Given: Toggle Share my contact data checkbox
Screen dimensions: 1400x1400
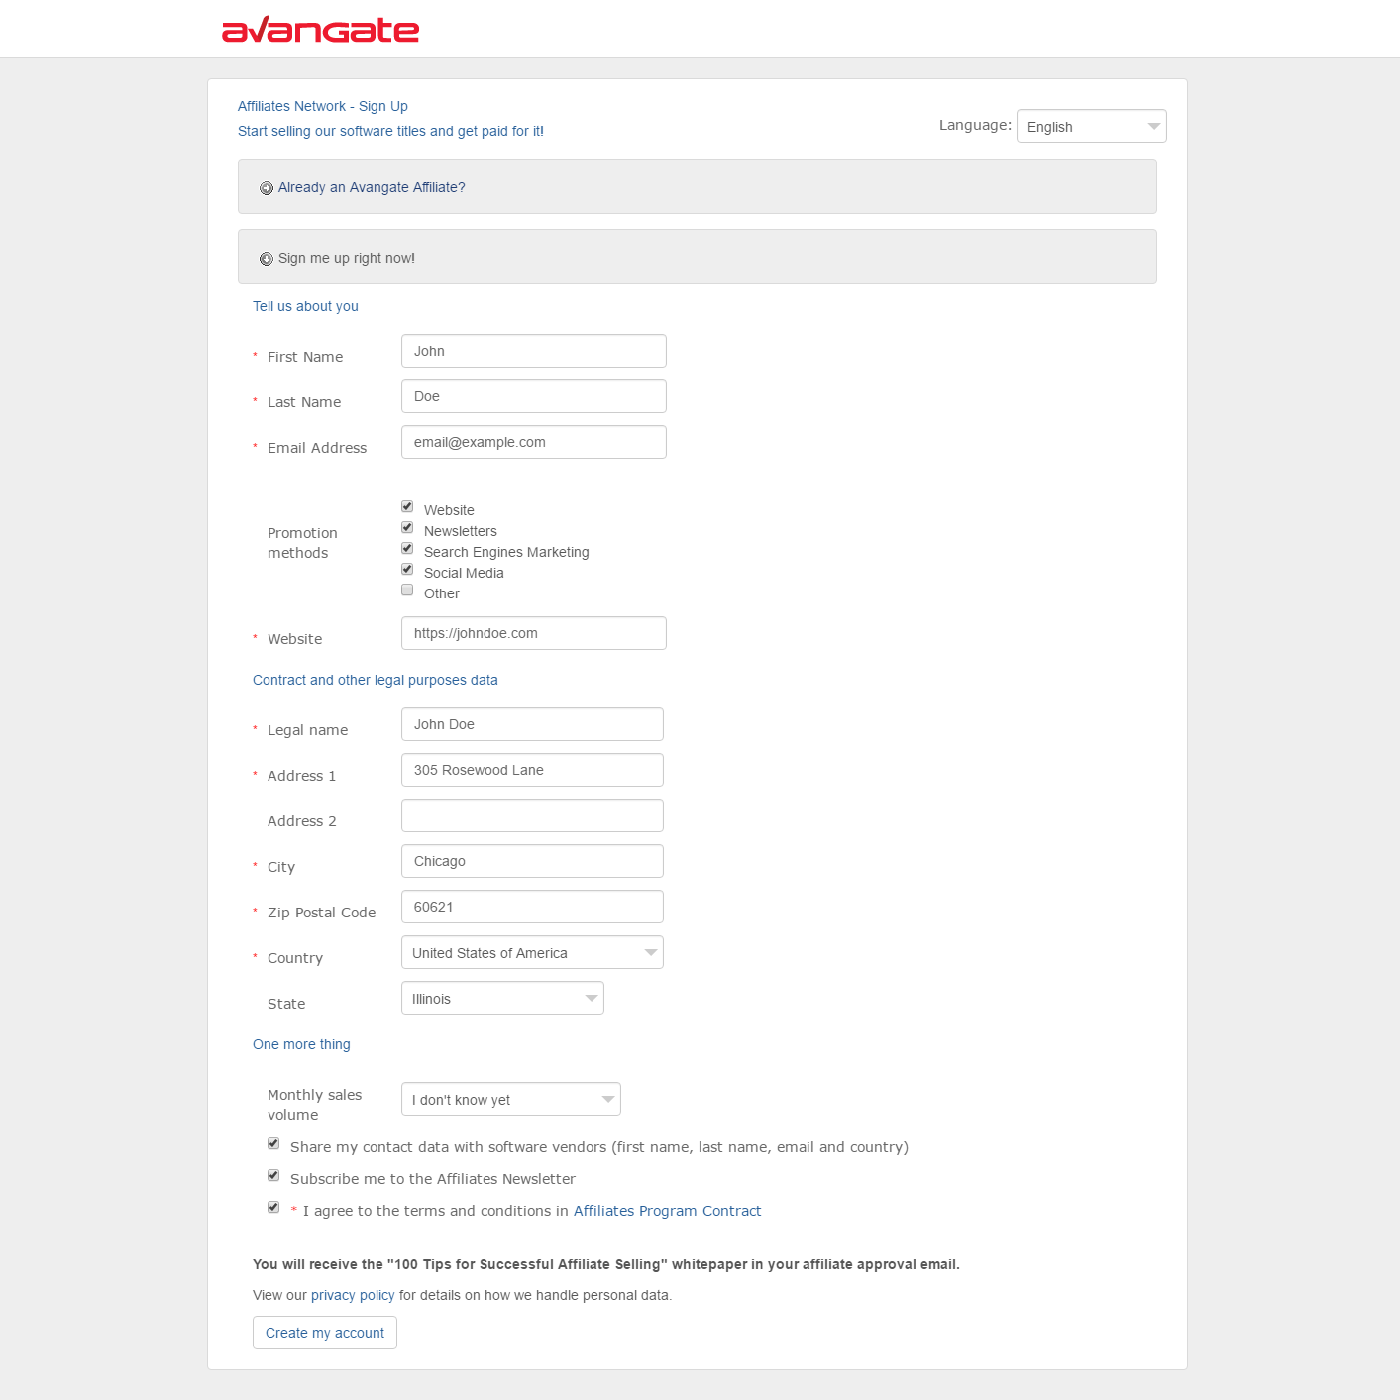Looking at the screenshot, I should click(273, 1143).
